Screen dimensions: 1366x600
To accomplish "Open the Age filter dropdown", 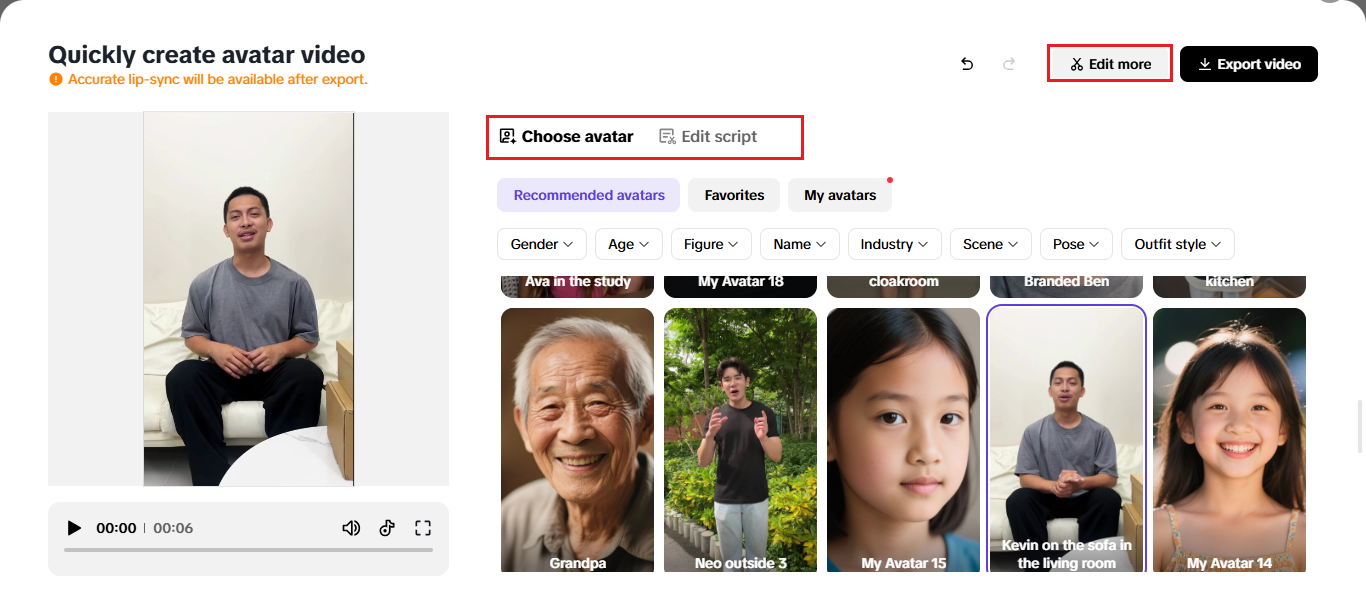I will pyautogui.click(x=629, y=244).
